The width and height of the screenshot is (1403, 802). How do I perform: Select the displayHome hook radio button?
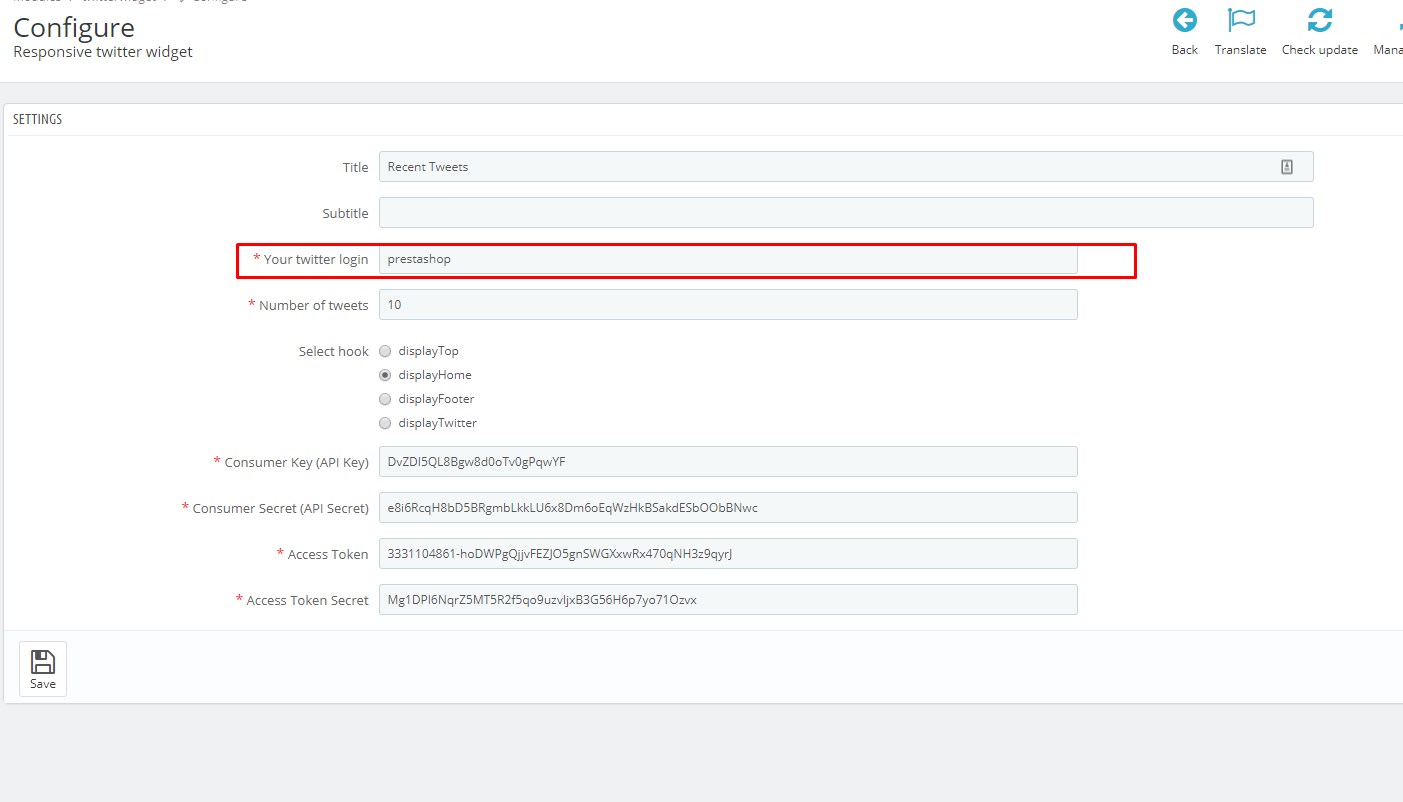pos(385,375)
